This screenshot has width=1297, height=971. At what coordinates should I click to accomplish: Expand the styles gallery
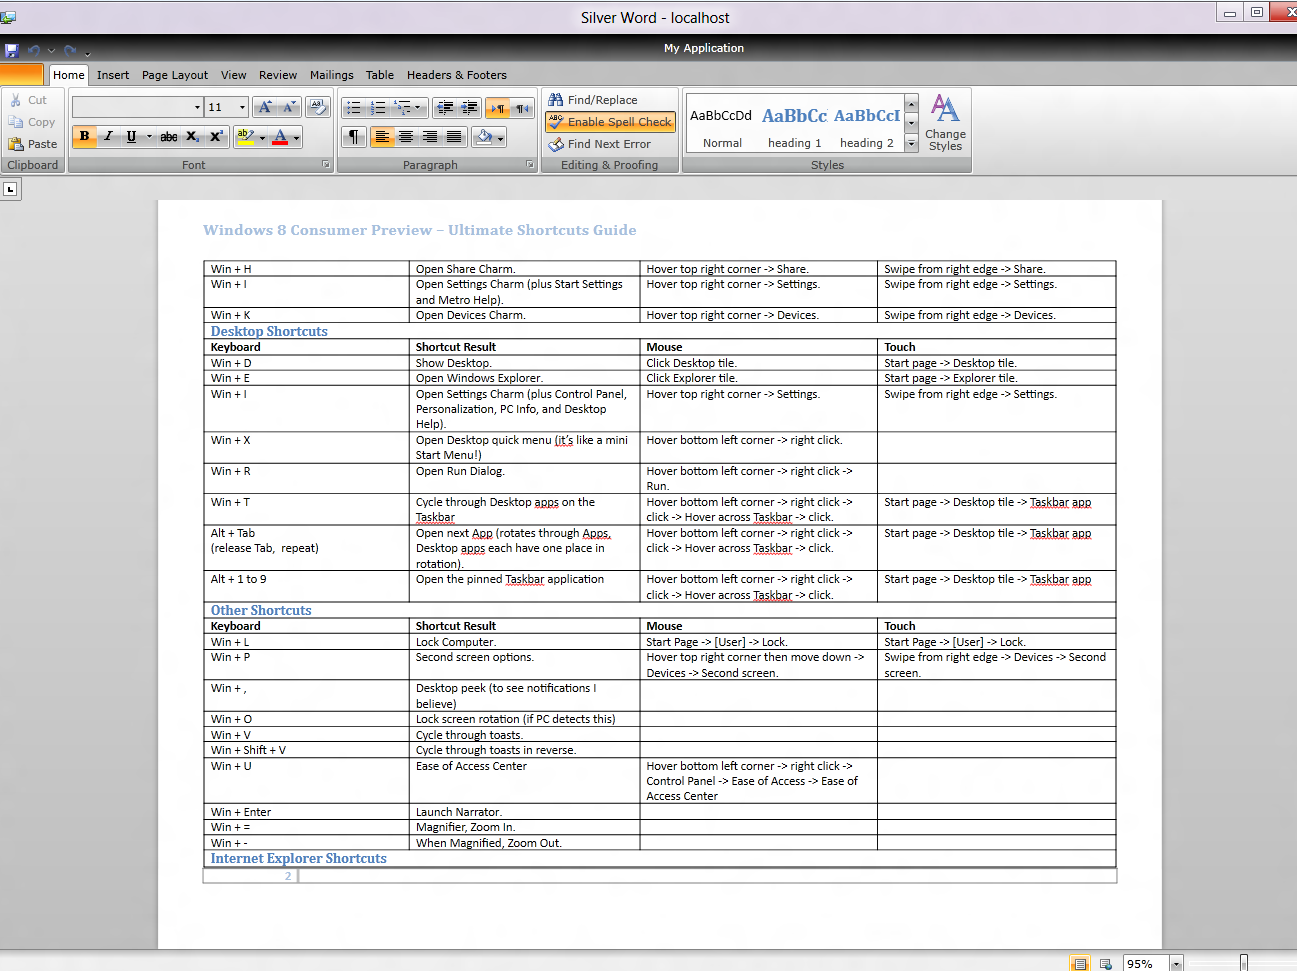coord(911,144)
